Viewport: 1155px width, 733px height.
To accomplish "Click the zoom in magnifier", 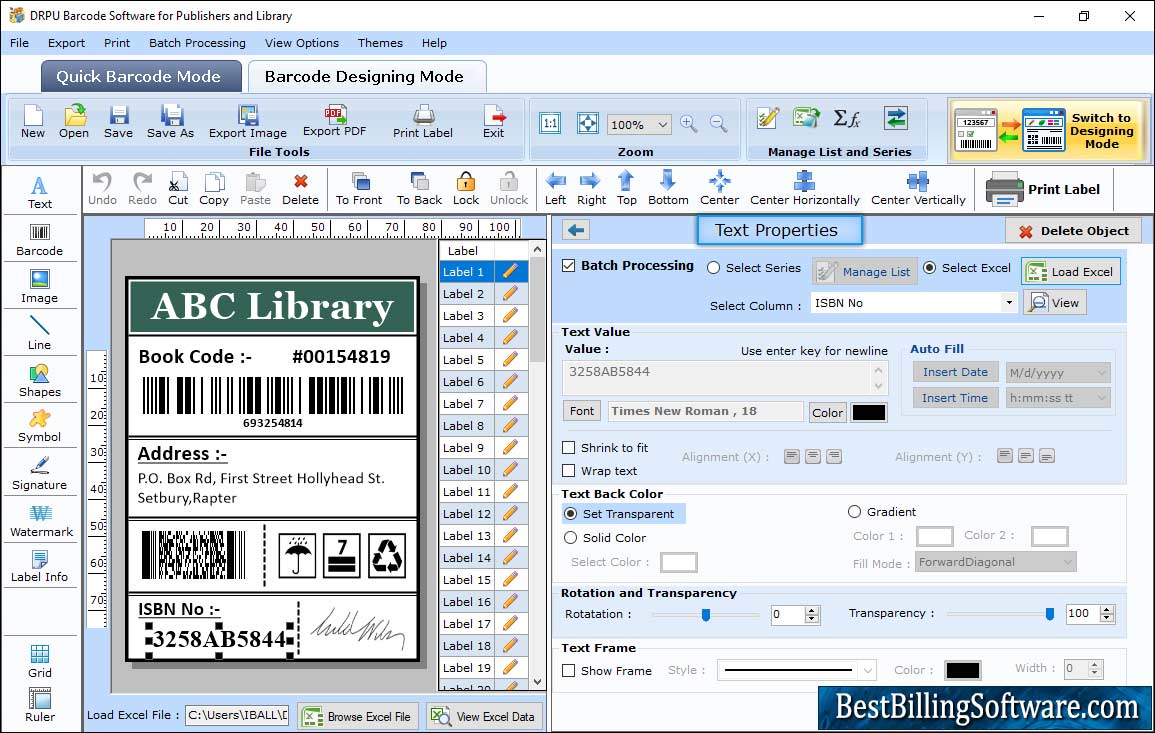I will click(x=689, y=123).
